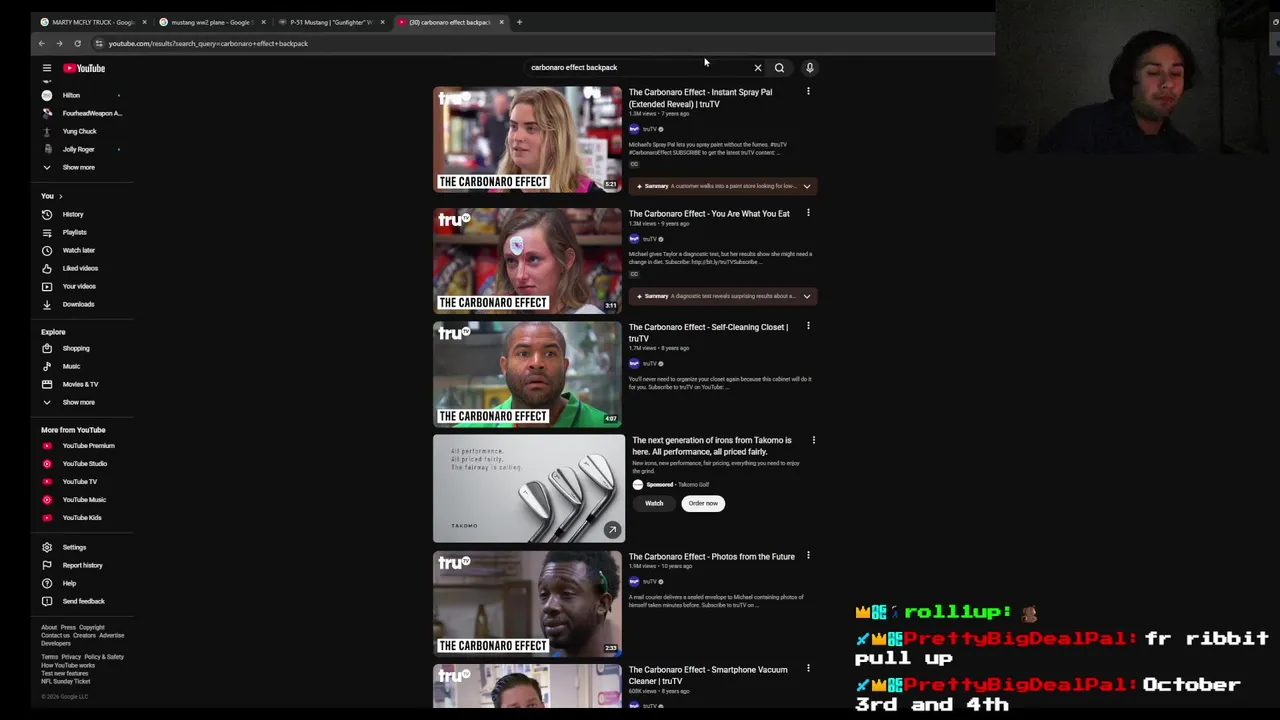Open Send feedback in sidebar
1280x720 pixels.
tap(84, 601)
